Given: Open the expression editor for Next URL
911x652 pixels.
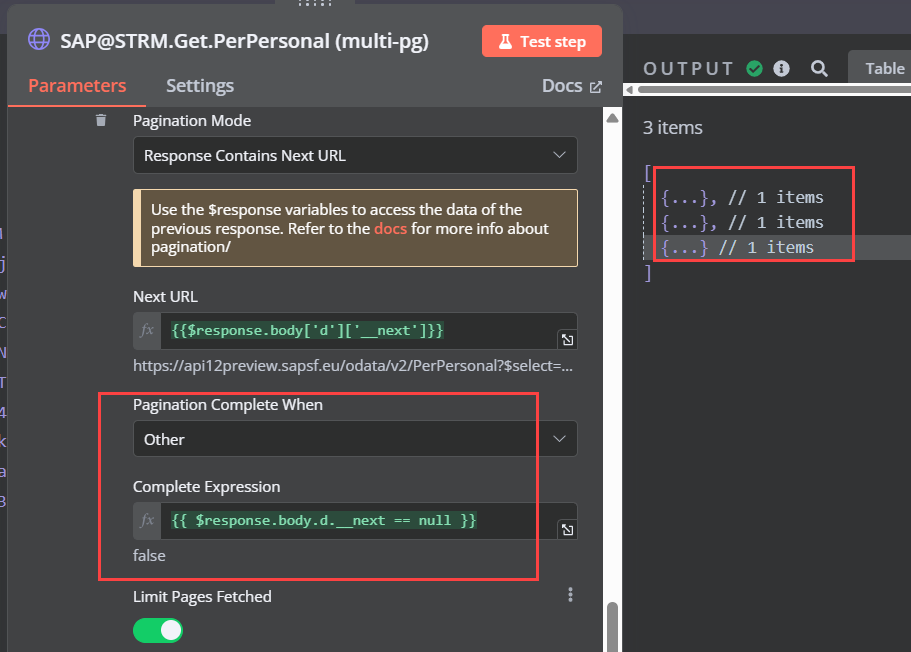Looking at the screenshot, I should coord(567,339).
